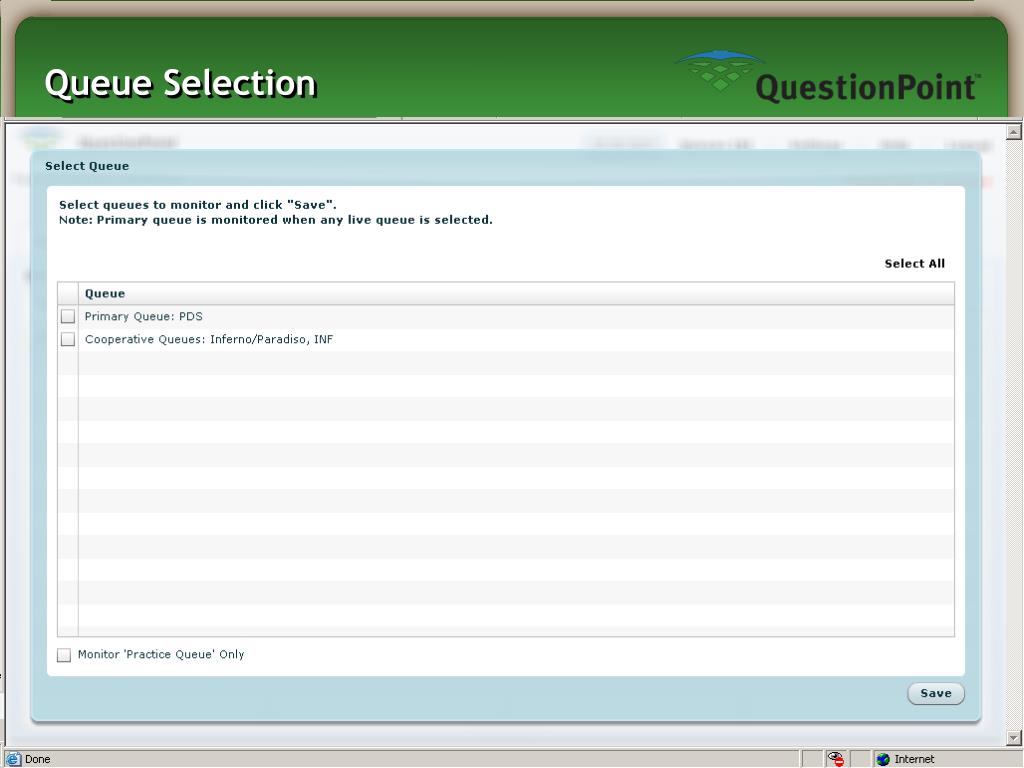The image size is (1024, 768).
Task: Click the scrollbar down arrow
Action: coord(1014,738)
